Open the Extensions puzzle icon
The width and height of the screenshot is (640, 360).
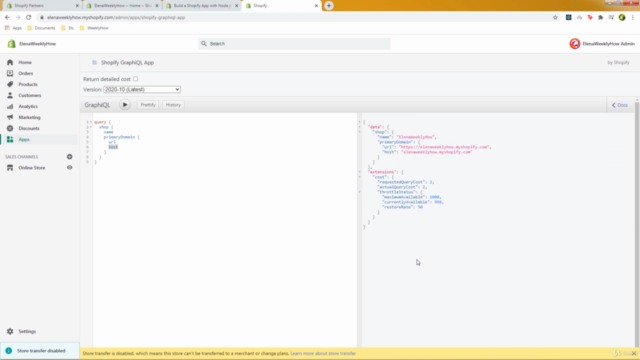coord(600,18)
